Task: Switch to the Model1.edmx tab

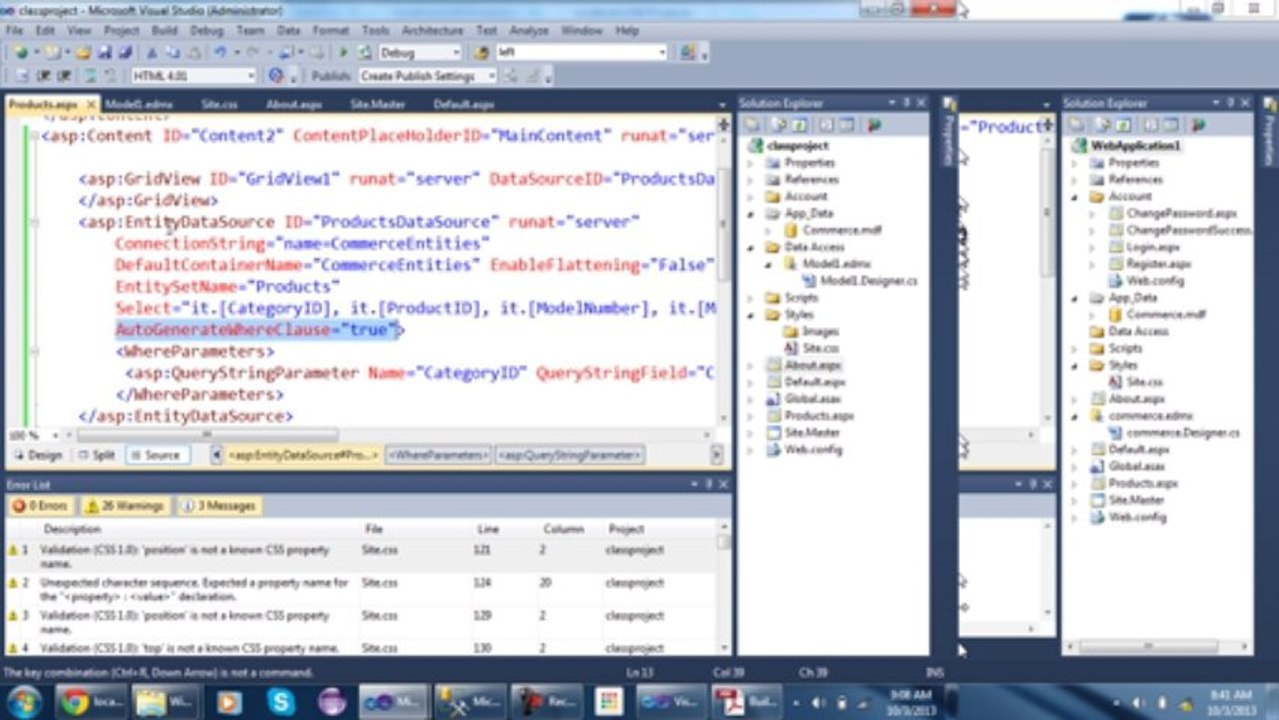Action: (x=138, y=104)
